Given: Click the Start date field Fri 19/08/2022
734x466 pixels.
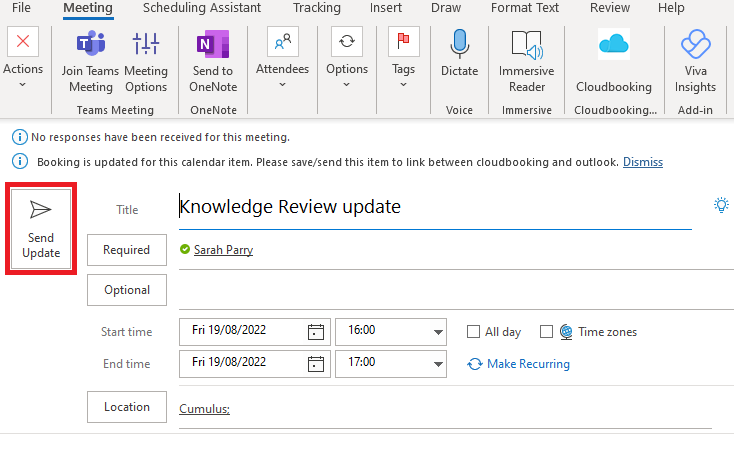Looking at the screenshot, I should tap(255, 332).
